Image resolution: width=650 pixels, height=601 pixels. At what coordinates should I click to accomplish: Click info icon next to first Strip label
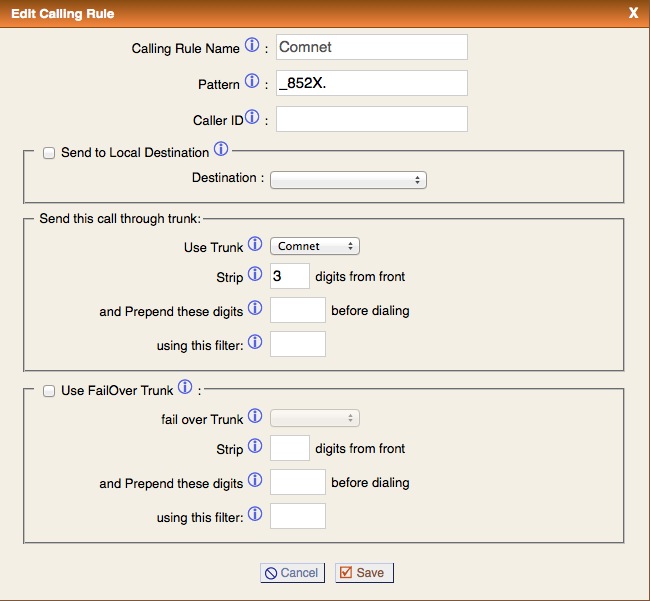point(255,275)
